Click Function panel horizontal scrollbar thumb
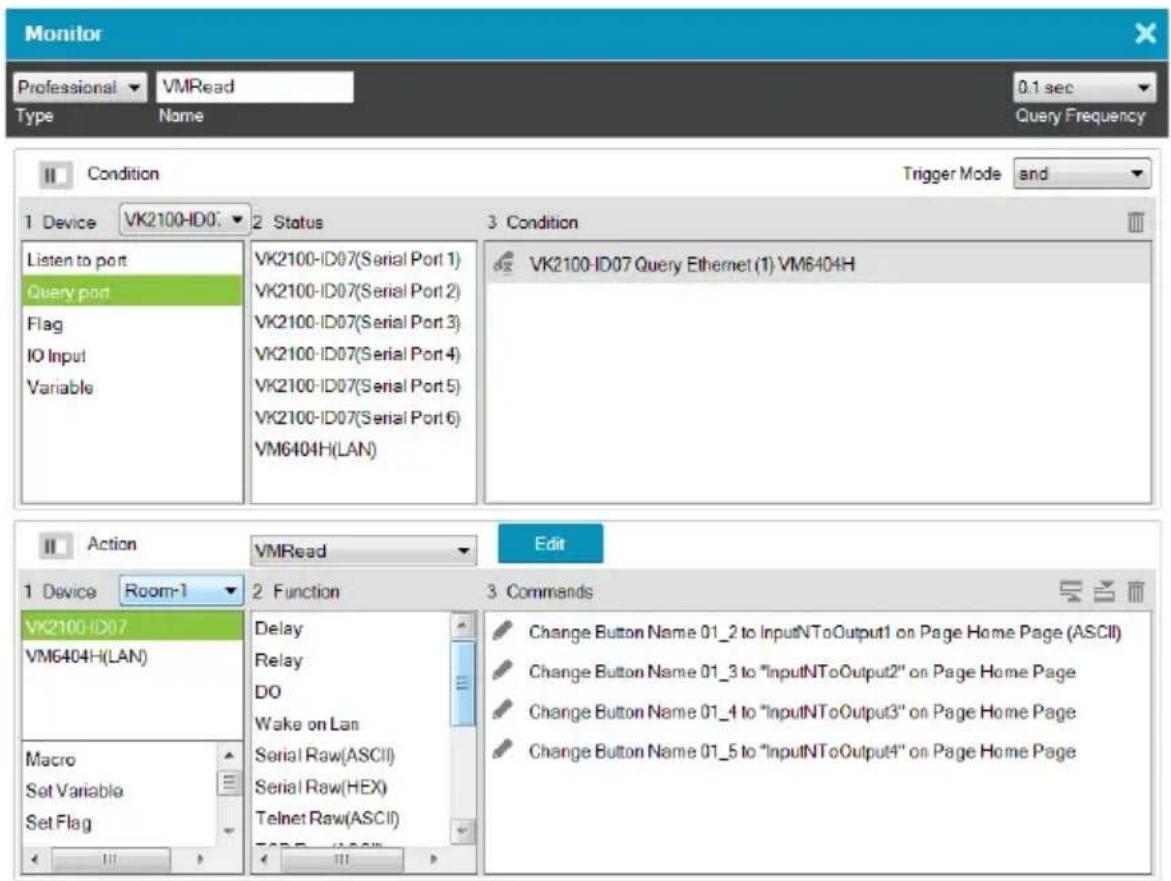 click(341, 859)
